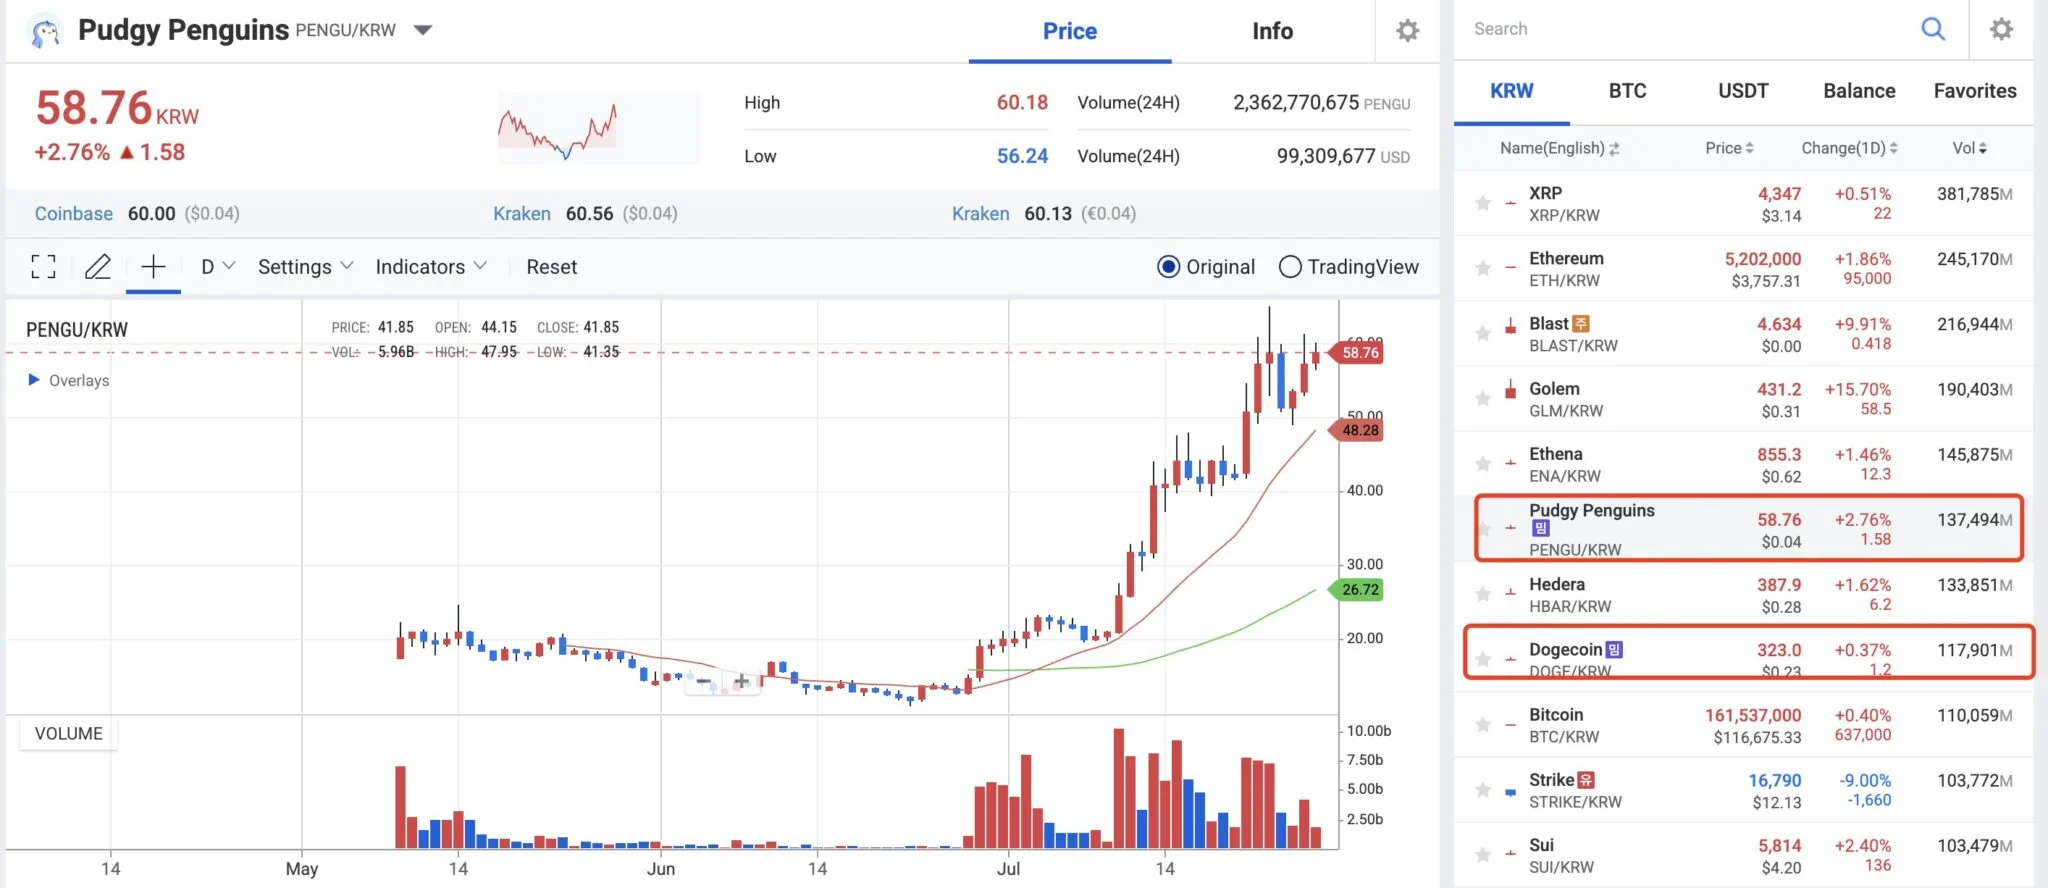This screenshot has height=888, width=2048.
Task: Open market list settings gear icon
Action: point(2001,29)
